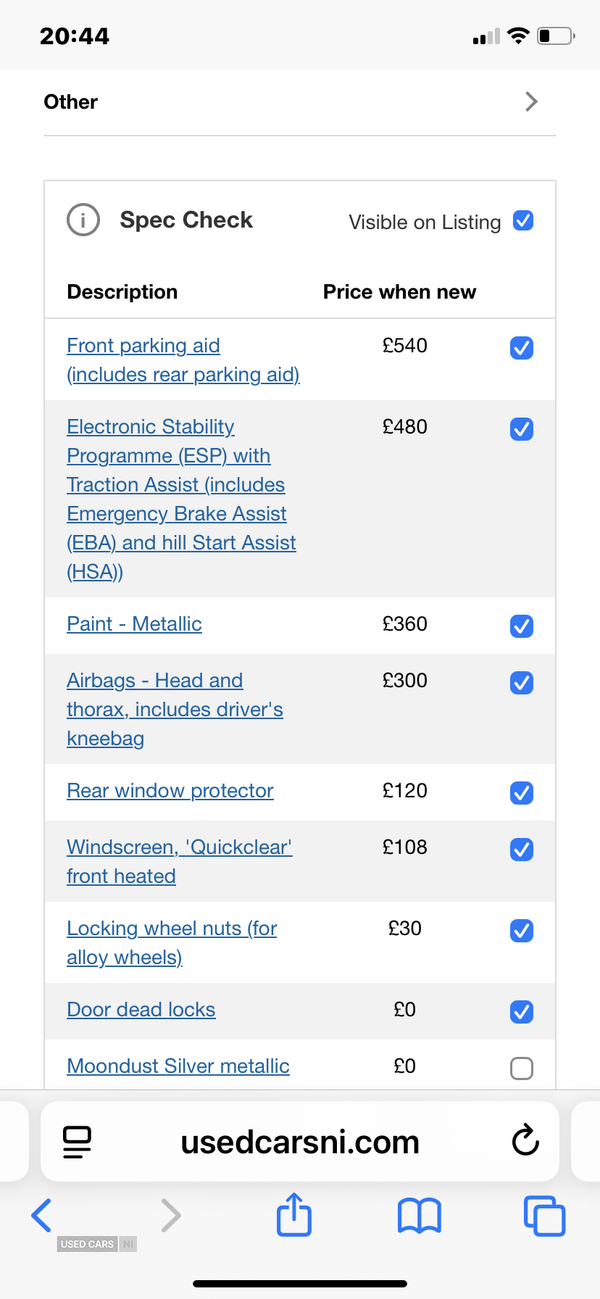Expand the Other section chevron
This screenshot has width=600, height=1299.
click(531, 101)
